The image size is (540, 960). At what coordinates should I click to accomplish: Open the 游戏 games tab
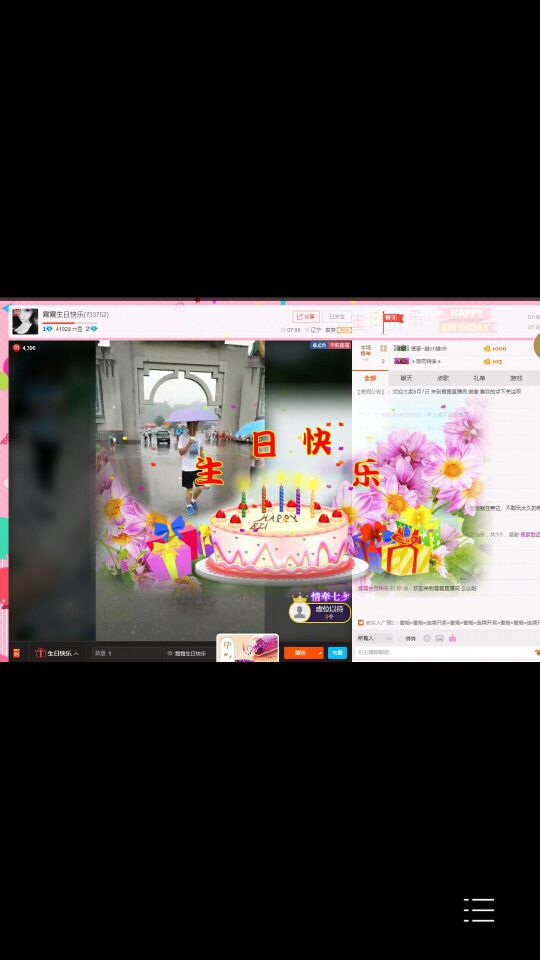tap(517, 378)
